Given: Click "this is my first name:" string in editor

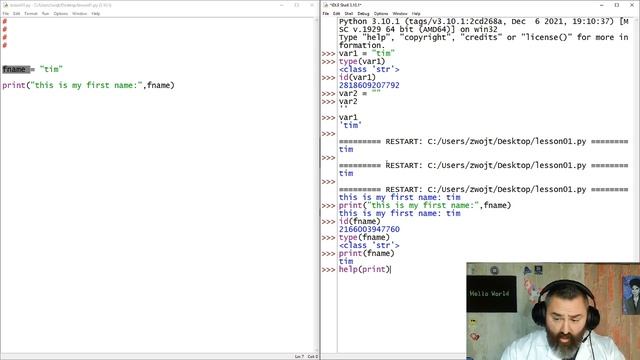Looking at the screenshot, I should (x=87, y=85).
